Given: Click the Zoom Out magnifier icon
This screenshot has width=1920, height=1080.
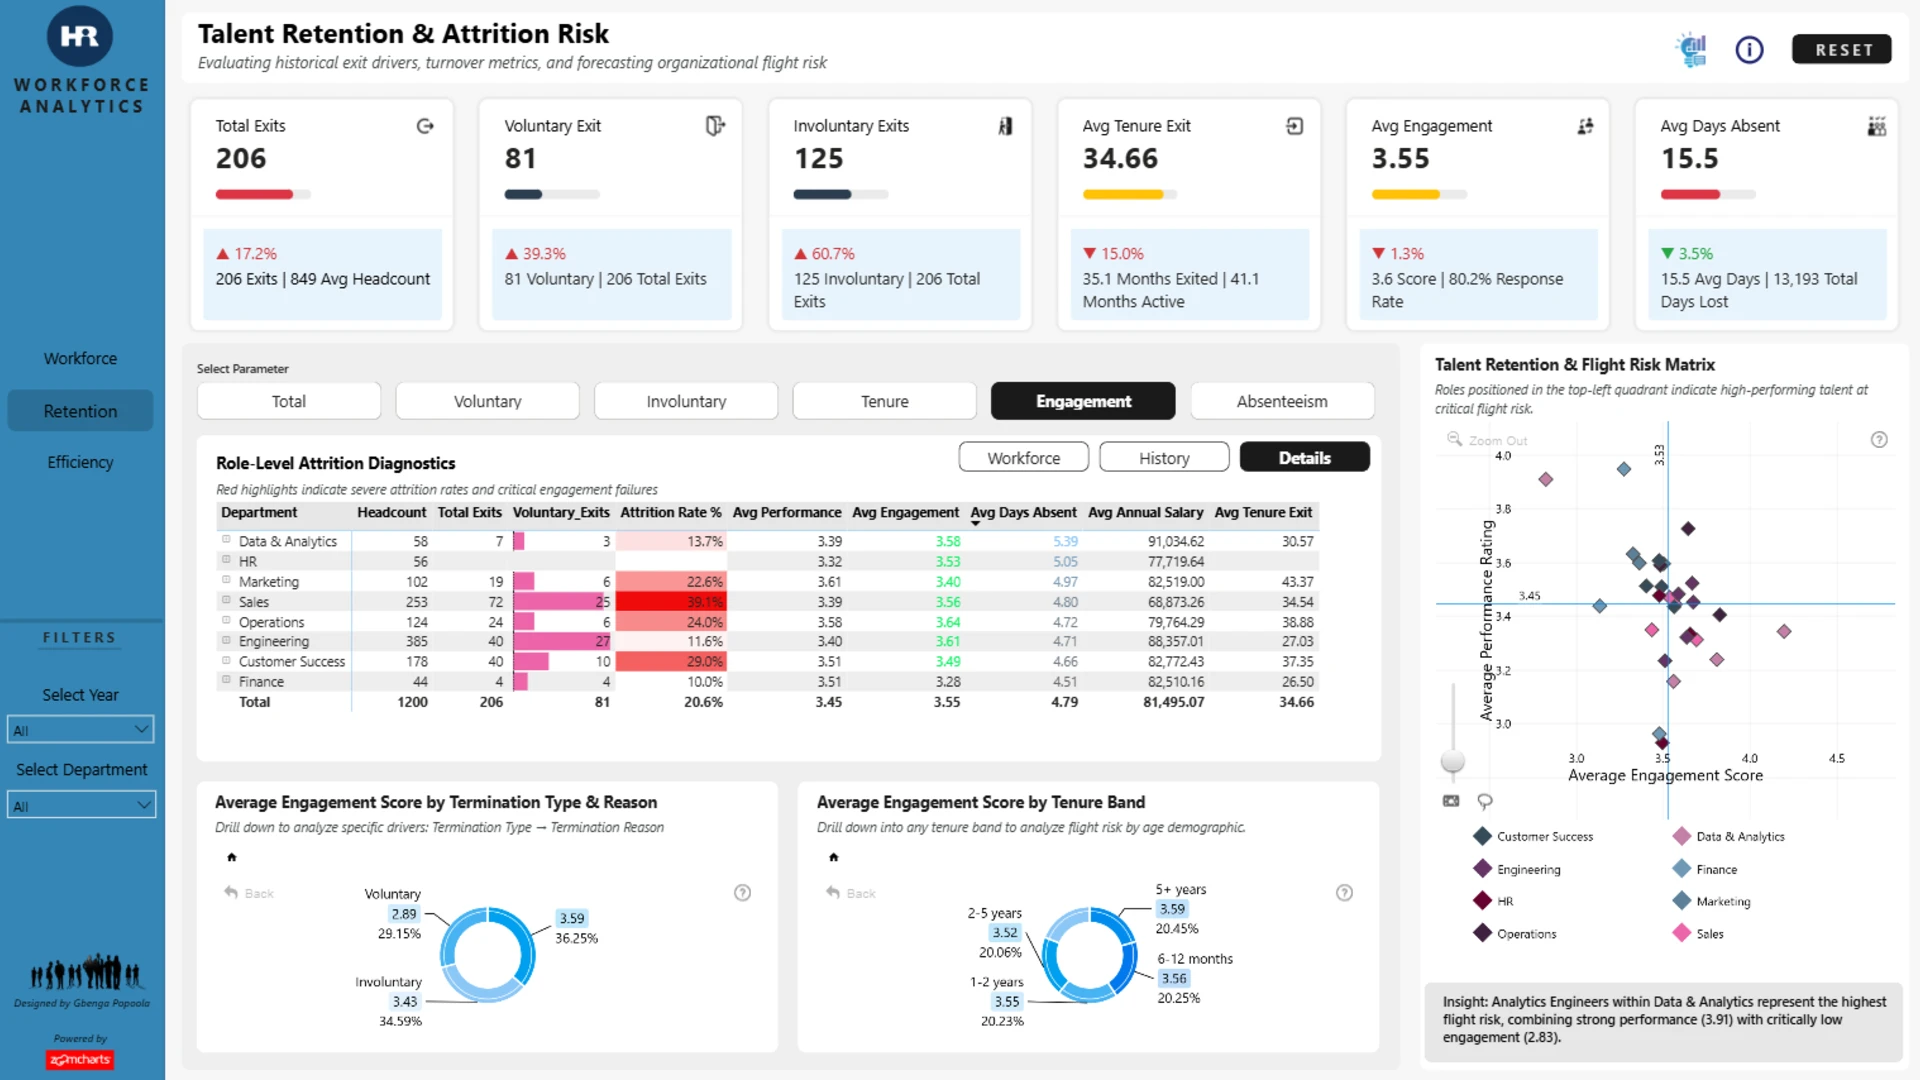Looking at the screenshot, I should 1454,440.
